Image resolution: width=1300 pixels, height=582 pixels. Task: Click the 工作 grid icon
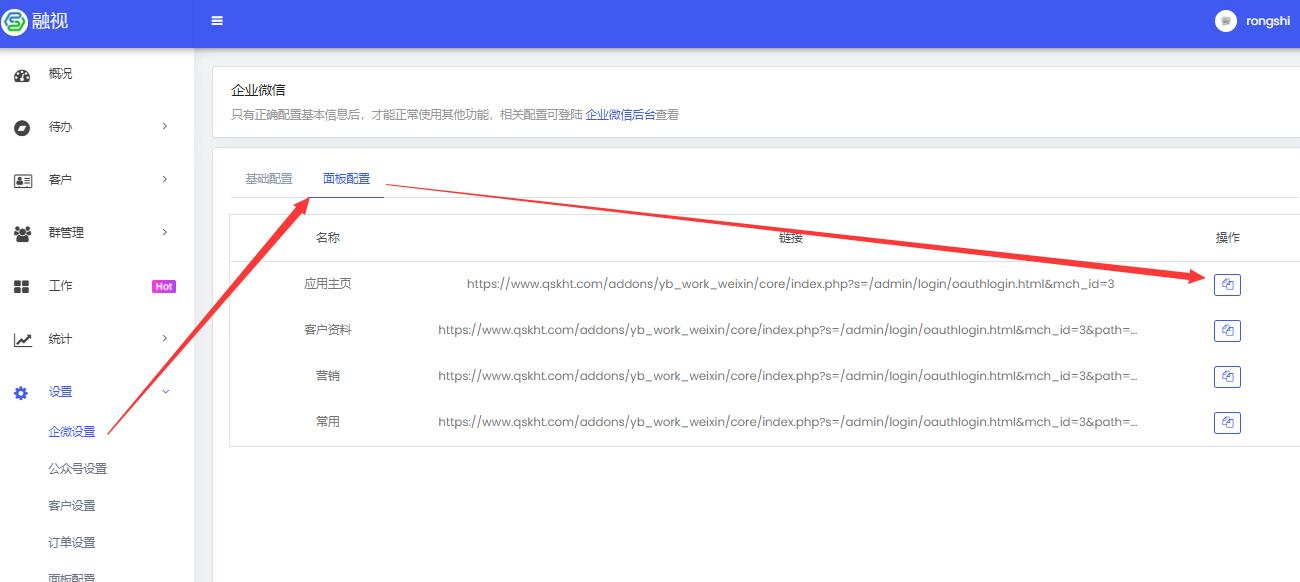(22, 287)
